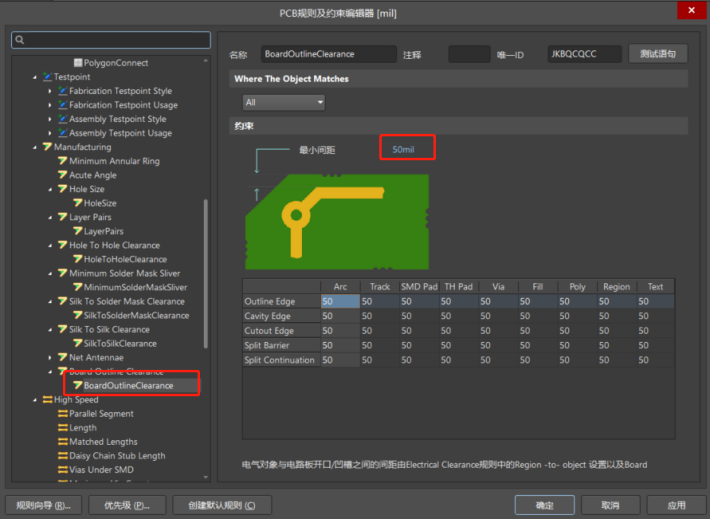
Task: Click the rule name input field
Action: click(x=328, y=54)
